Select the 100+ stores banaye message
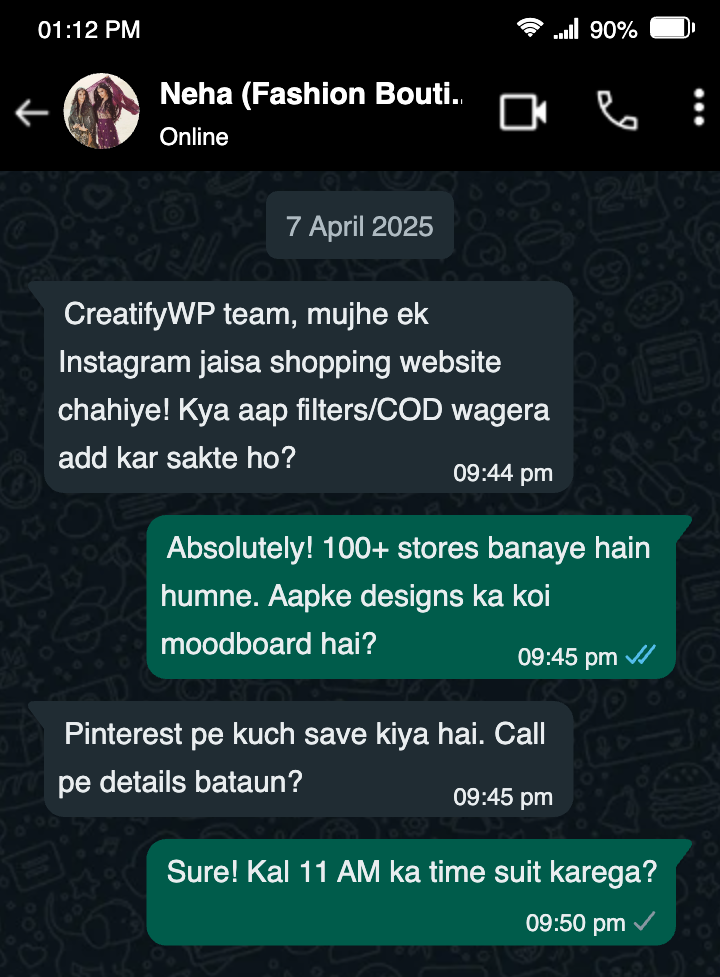 point(411,597)
